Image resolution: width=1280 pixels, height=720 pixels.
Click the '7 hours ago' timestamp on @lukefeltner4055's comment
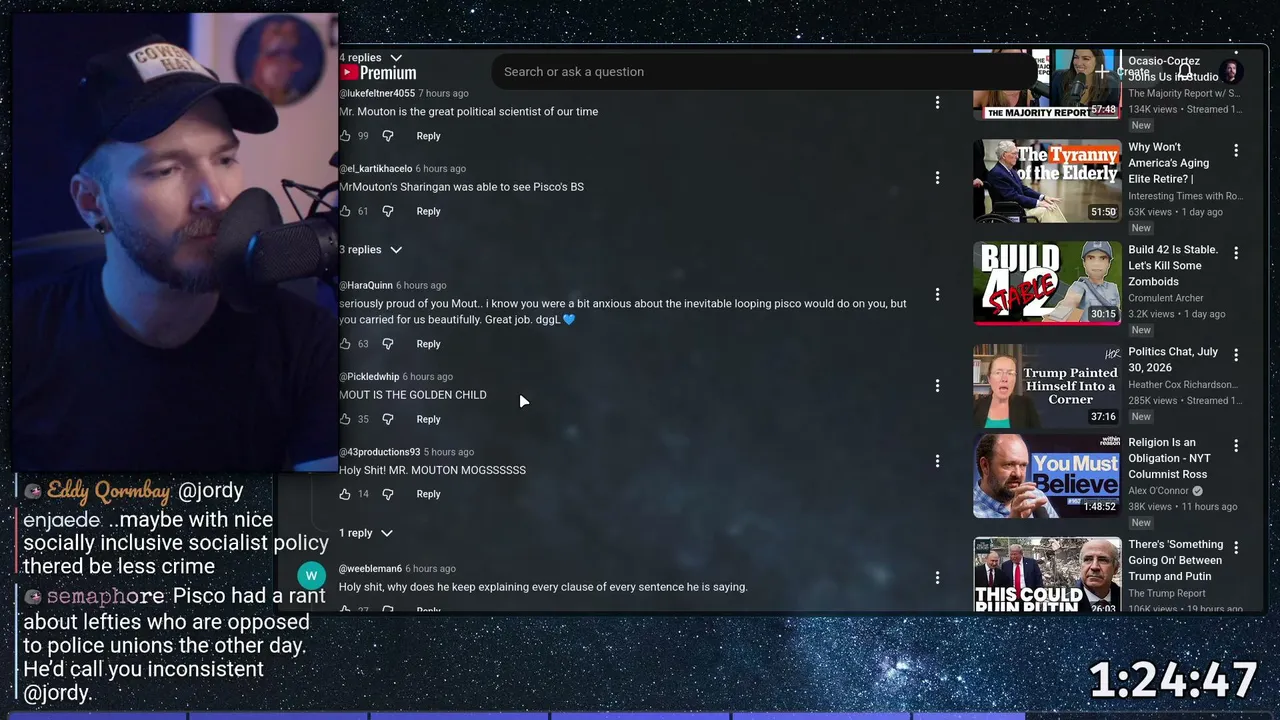tap(443, 93)
